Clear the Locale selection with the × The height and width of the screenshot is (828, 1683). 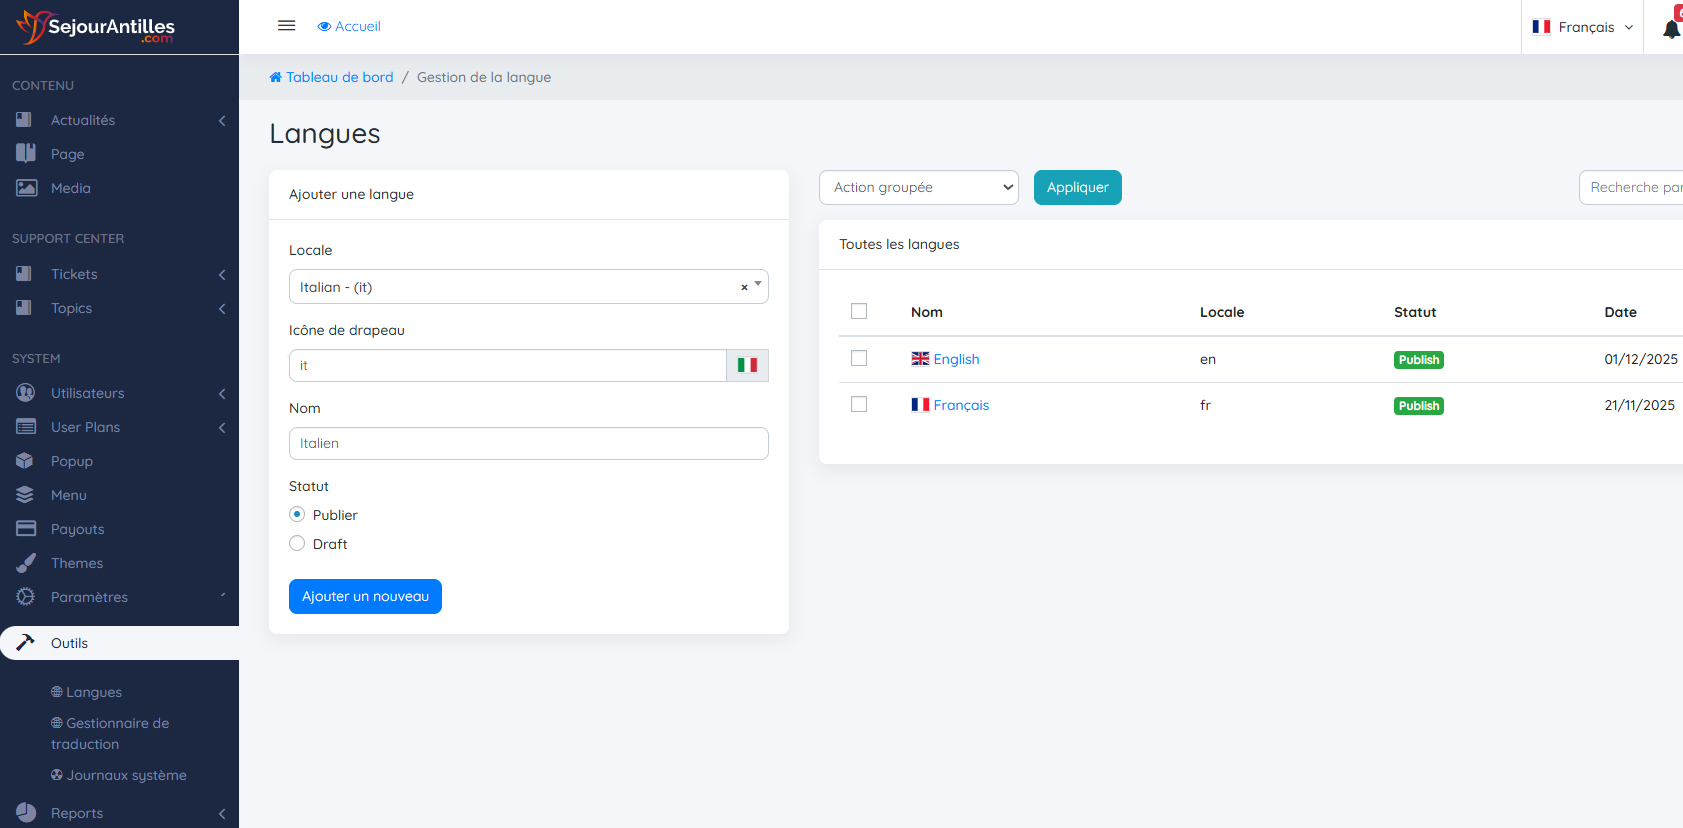[x=744, y=287]
